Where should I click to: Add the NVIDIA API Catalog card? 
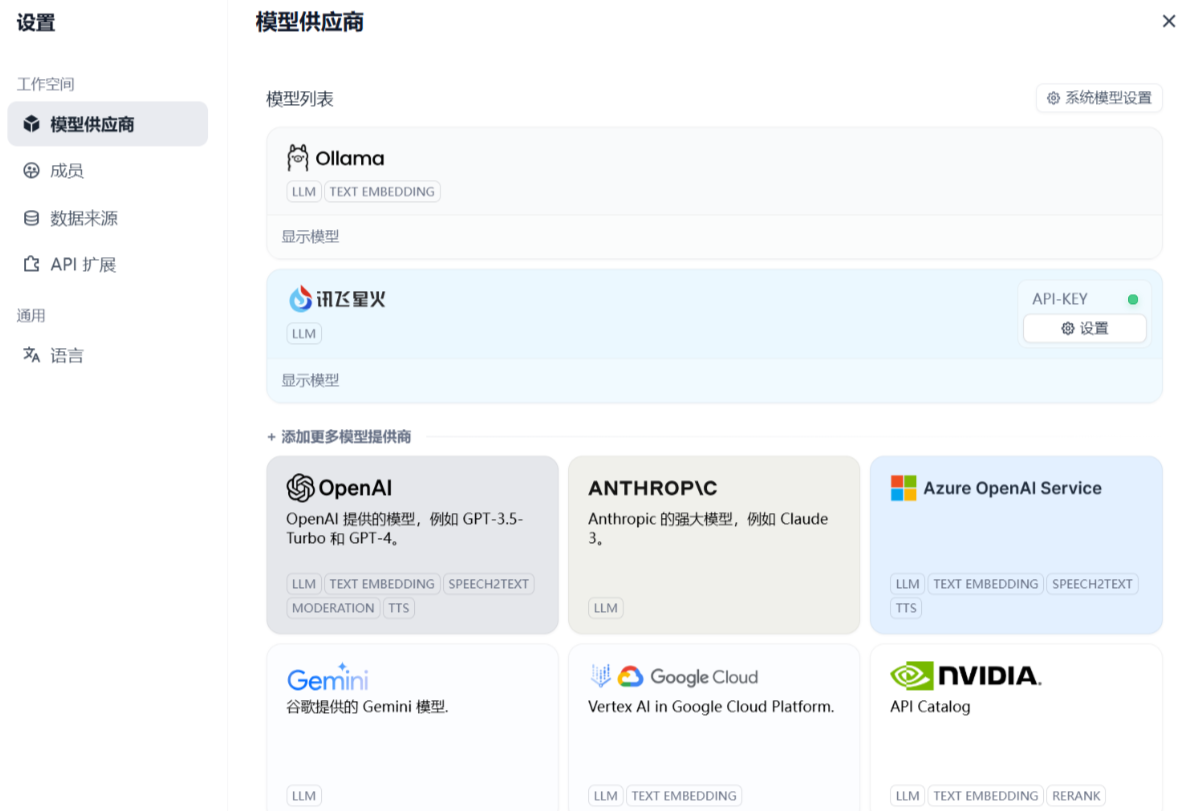(1016, 728)
